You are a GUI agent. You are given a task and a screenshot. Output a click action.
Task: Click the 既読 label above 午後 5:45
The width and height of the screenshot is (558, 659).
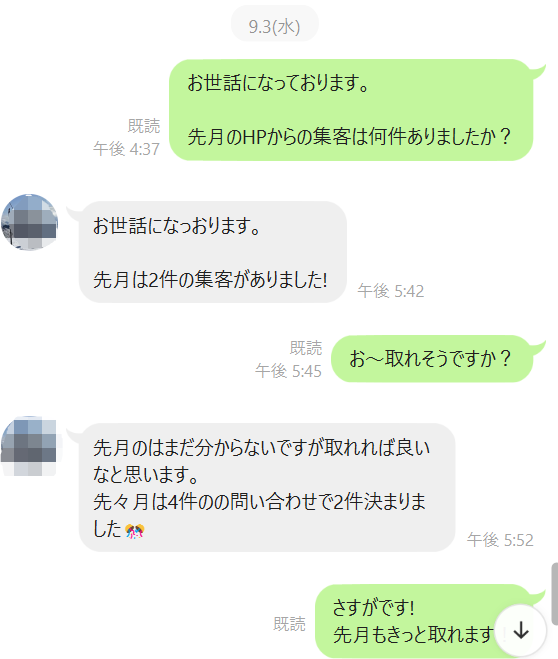[x=305, y=348]
